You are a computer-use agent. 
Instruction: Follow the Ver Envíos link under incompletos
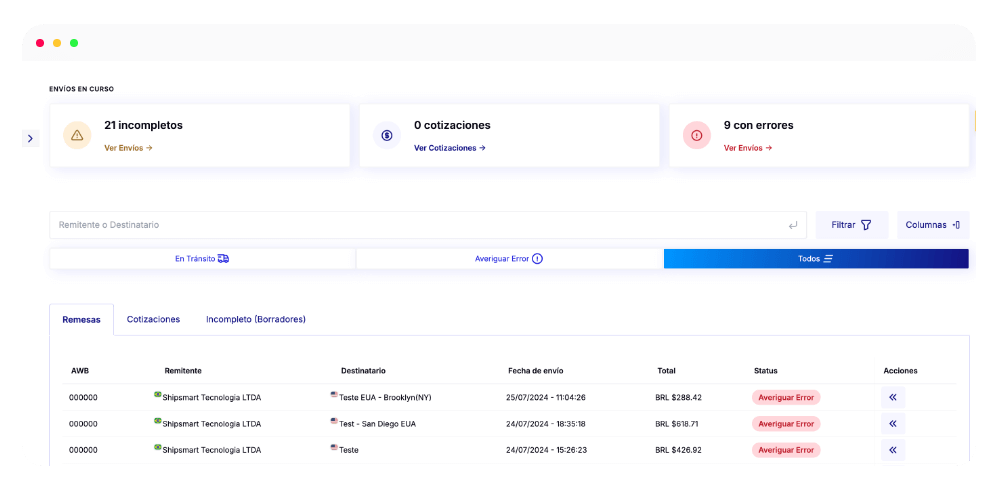point(128,148)
